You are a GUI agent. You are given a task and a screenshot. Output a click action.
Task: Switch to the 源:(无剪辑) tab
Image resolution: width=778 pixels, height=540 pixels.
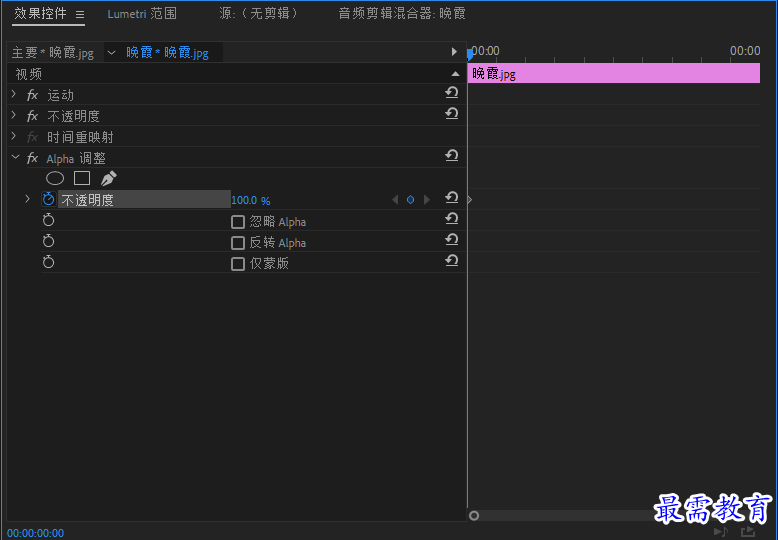click(259, 13)
